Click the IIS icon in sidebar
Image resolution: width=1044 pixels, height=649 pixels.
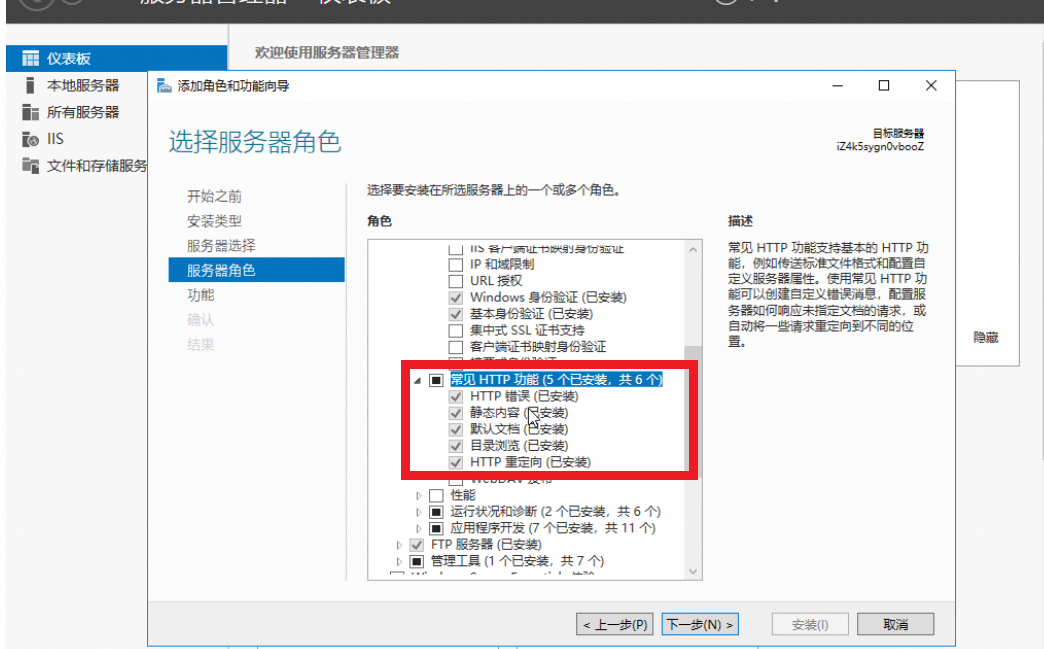click(30, 139)
